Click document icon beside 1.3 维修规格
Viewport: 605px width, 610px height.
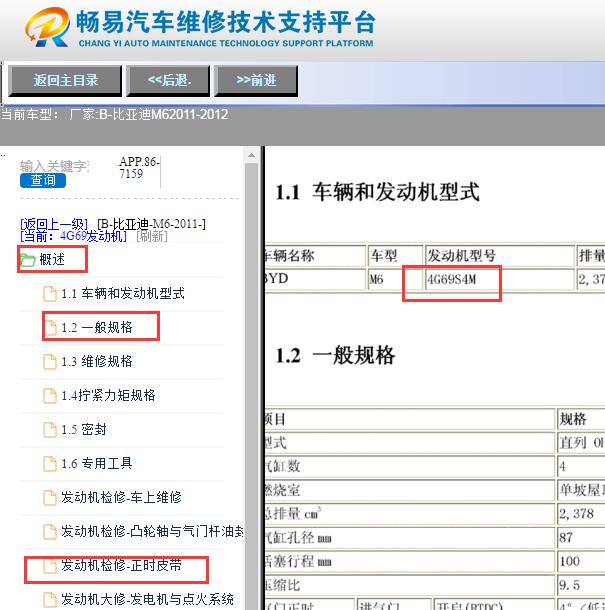pyautogui.click(x=49, y=361)
